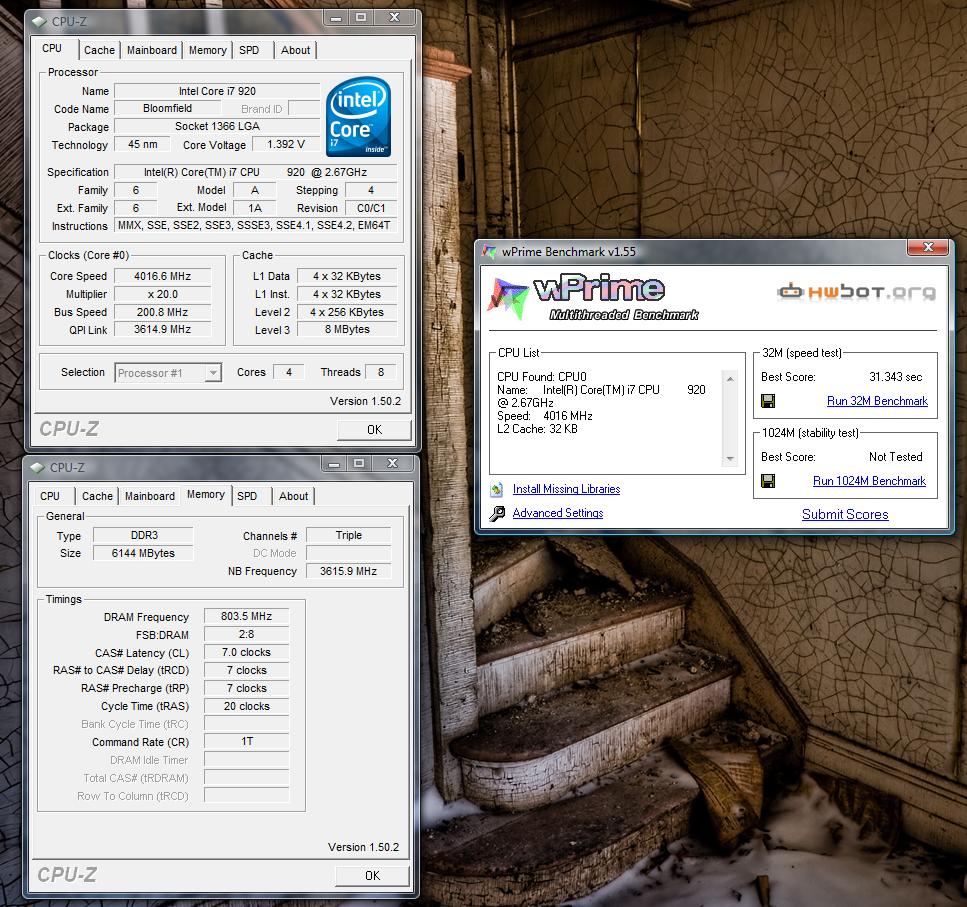Close the wPrime Benchmark window

pyautogui.click(x=929, y=247)
